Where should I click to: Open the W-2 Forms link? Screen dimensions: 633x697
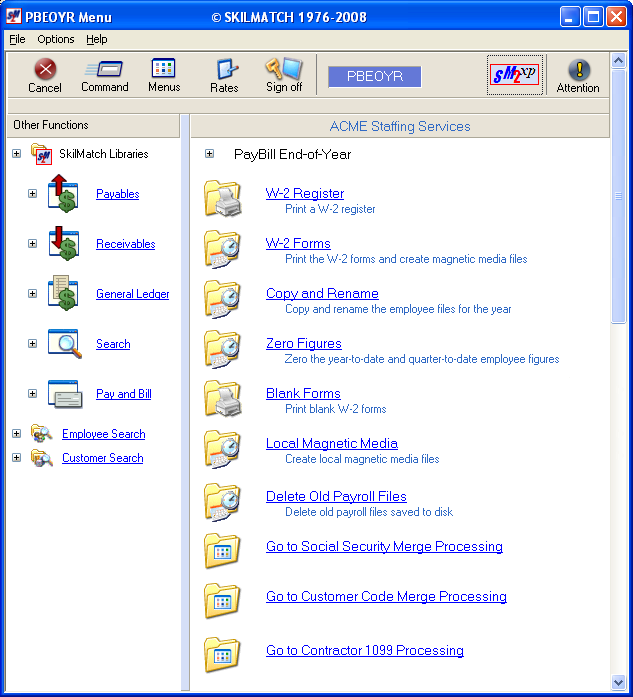coord(298,244)
